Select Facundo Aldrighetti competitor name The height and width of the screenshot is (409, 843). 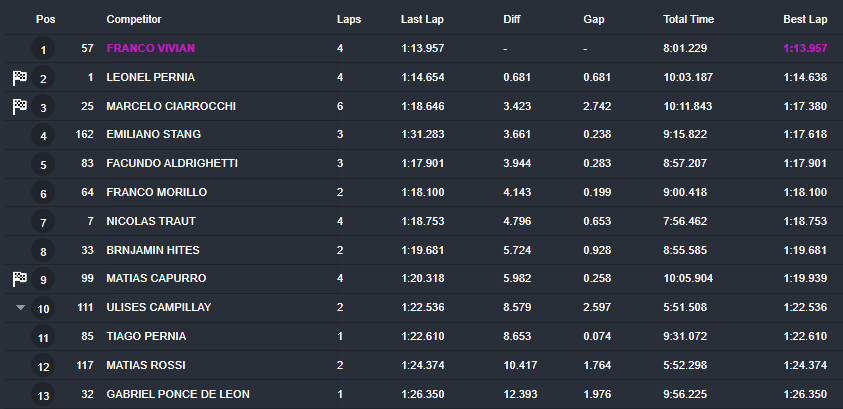pyautogui.click(x=172, y=163)
